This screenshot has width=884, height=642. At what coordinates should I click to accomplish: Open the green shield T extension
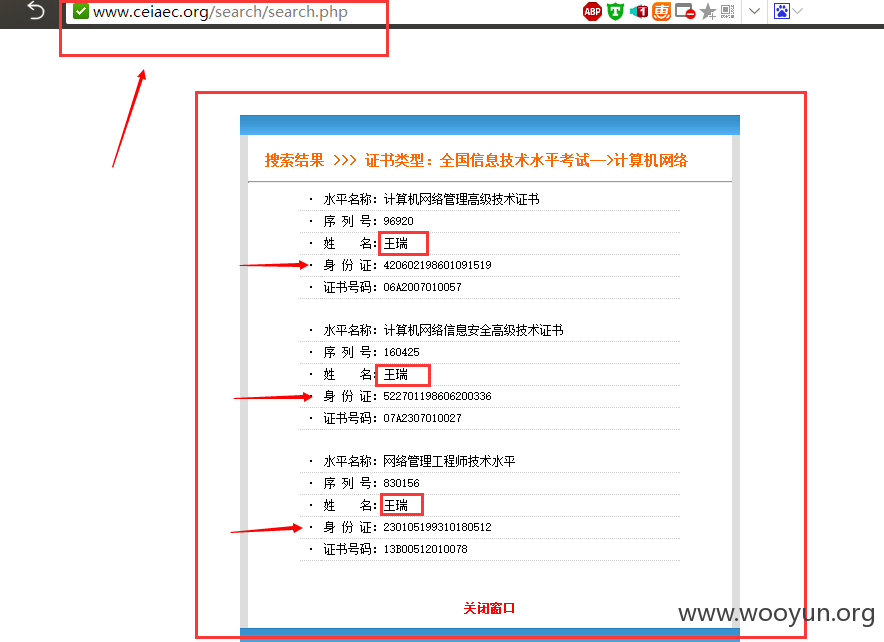point(615,11)
